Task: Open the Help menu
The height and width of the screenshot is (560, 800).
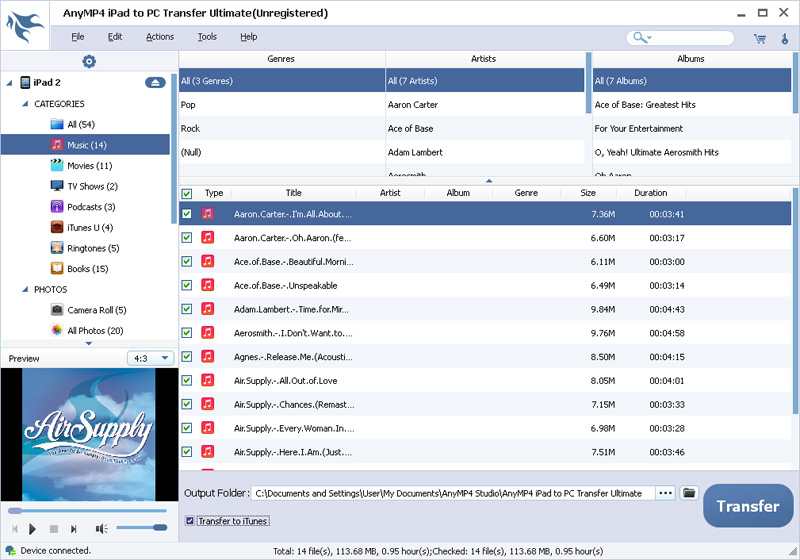Action: pyautogui.click(x=248, y=37)
